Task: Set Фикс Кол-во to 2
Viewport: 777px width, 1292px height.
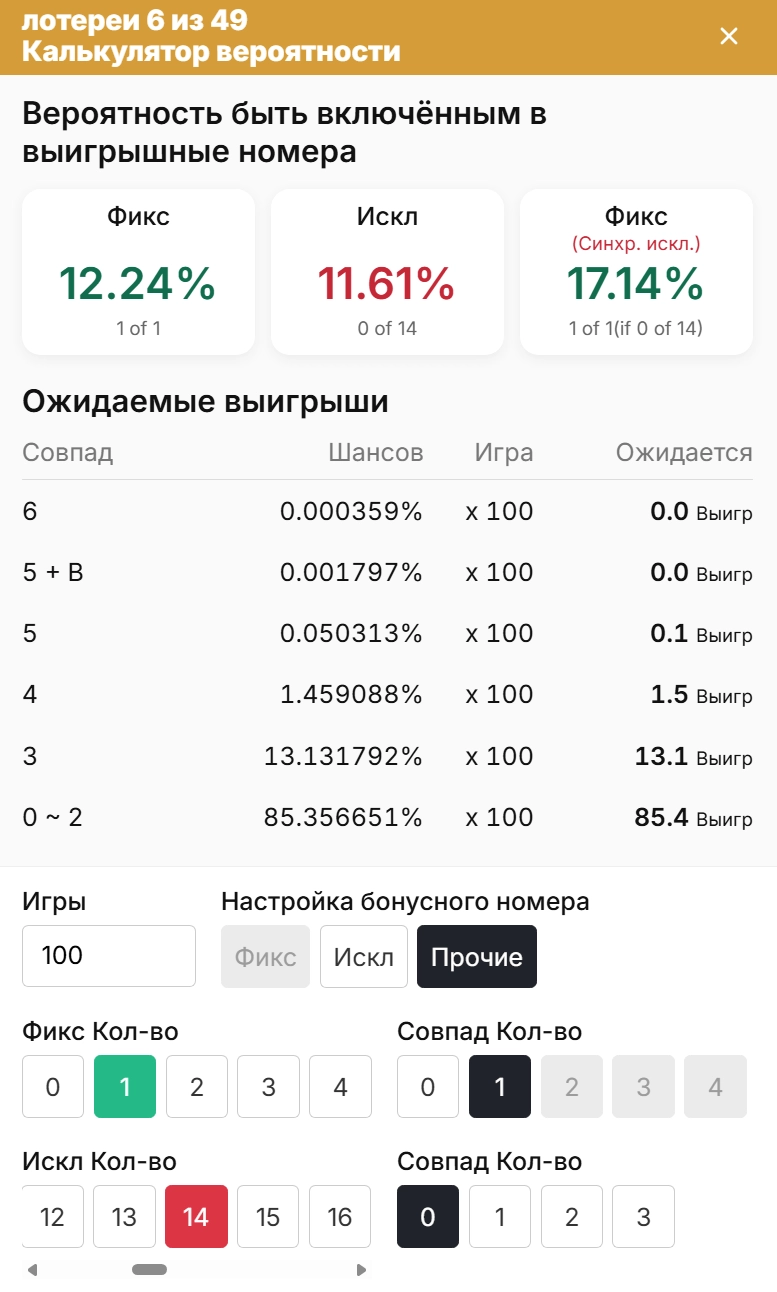Action: [x=196, y=1086]
